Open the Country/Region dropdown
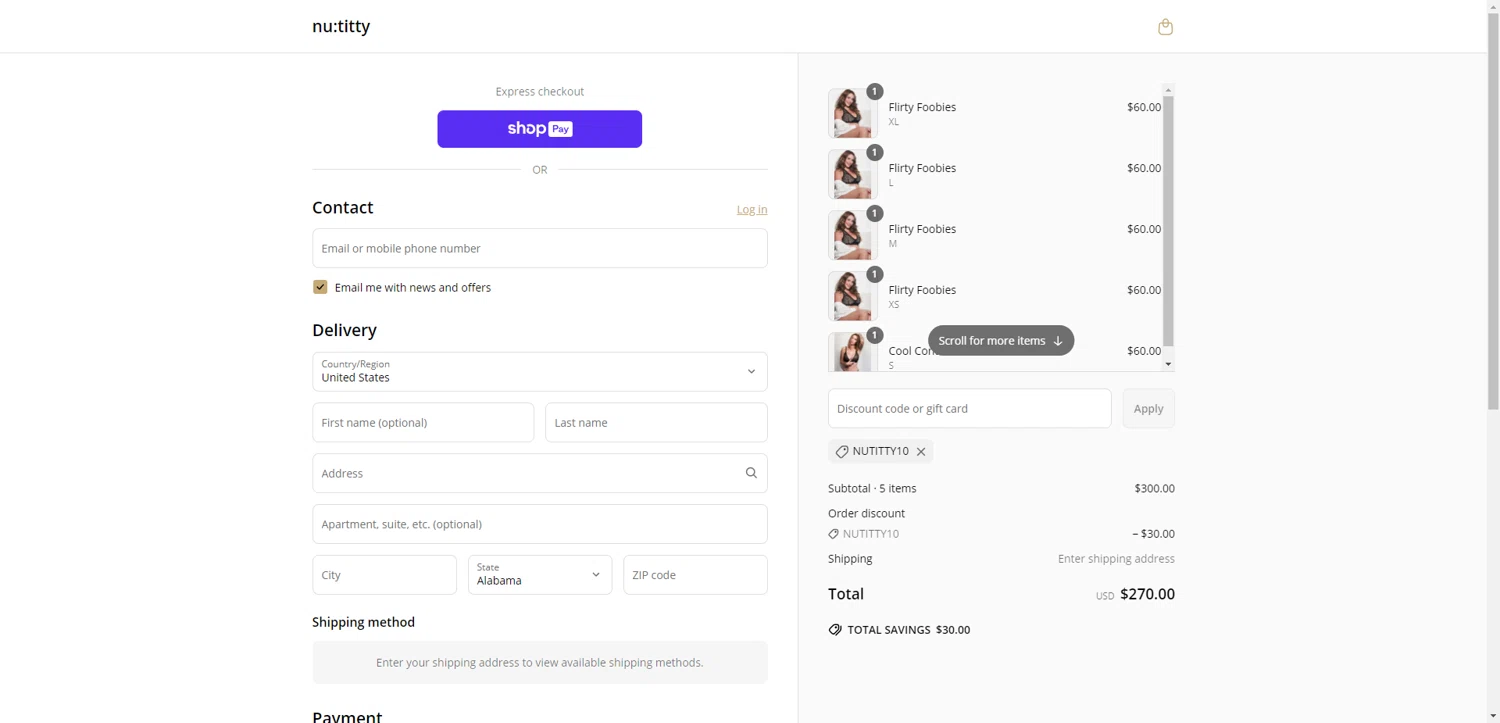This screenshot has height=723, width=1500. click(540, 372)
